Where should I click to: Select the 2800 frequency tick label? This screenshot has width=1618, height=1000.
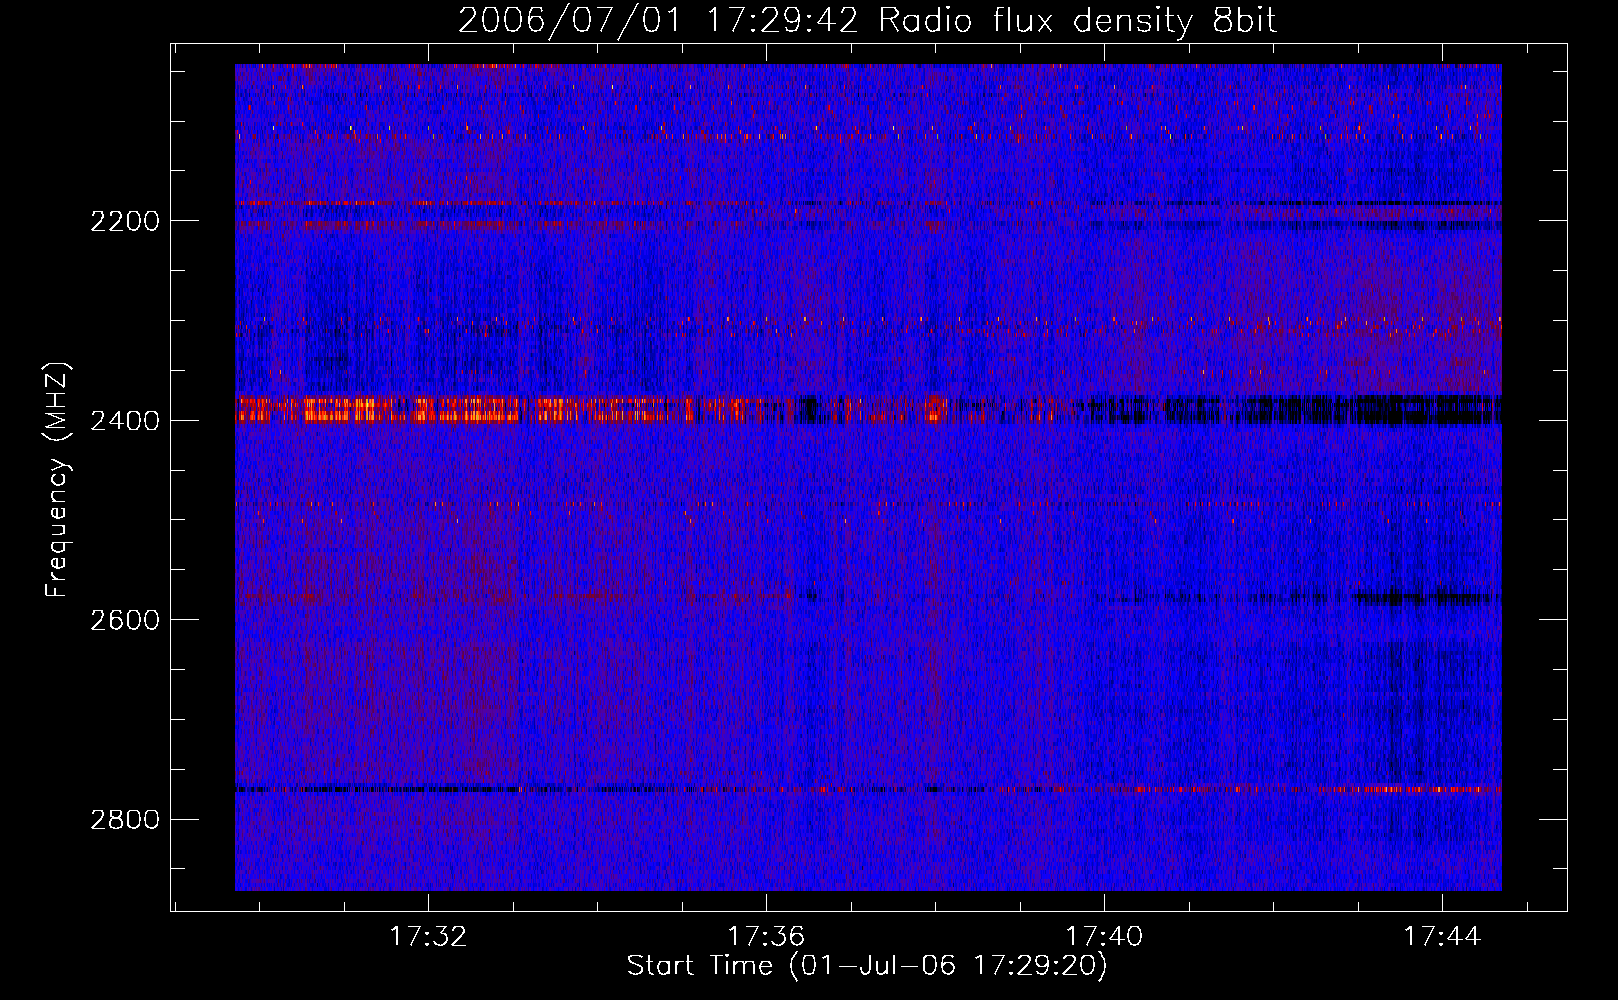tap(125, 820)
